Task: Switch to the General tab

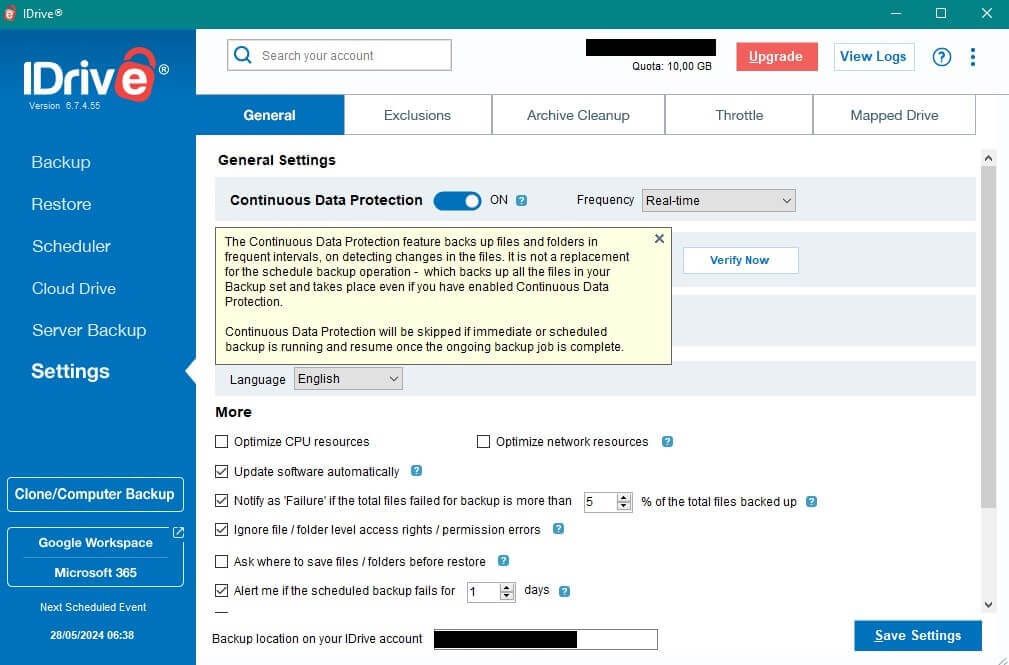Action: (x=270, y=115)
